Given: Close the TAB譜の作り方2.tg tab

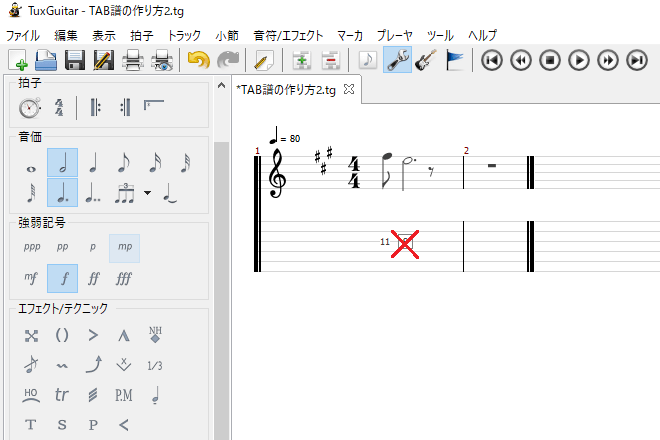Looking at the screenshot, I should click(x=349, y=89).
